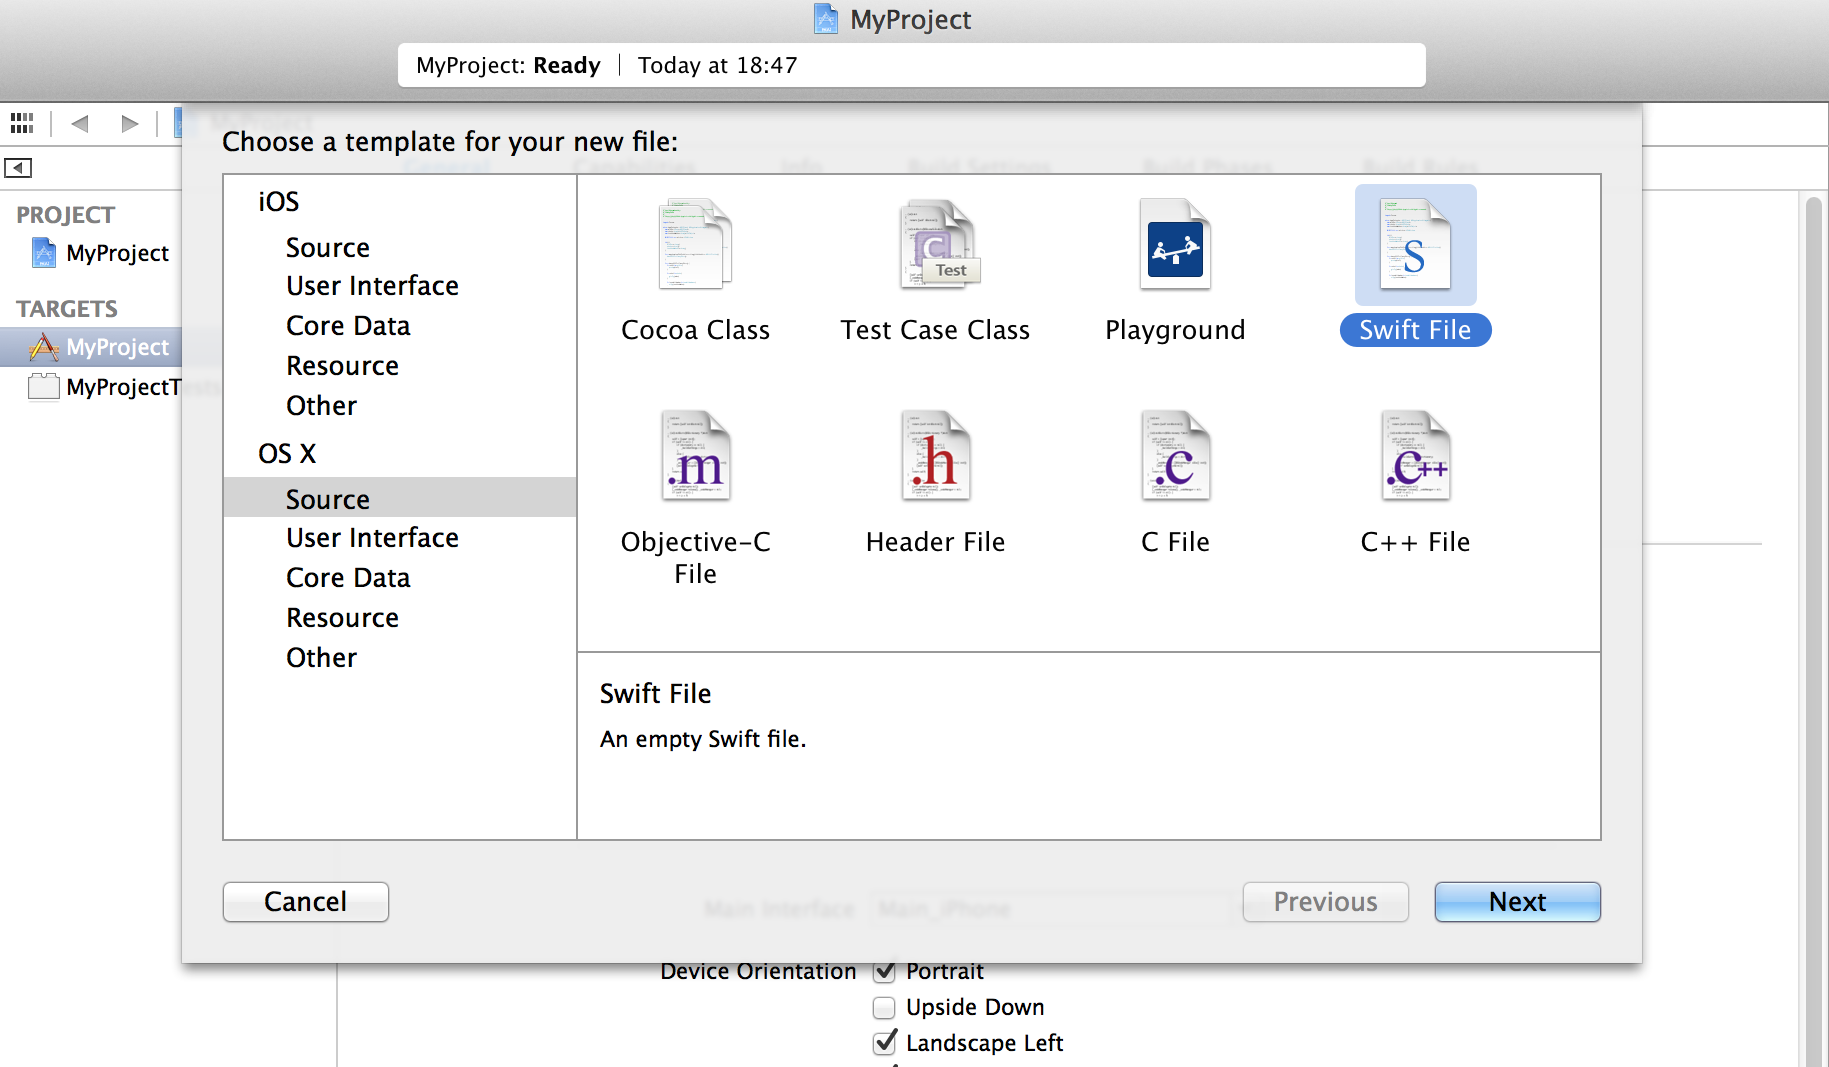The width and height of the screenshot is (1829, 1067).
Task: Click the Header File label
Action: click(x=936, y=542)
